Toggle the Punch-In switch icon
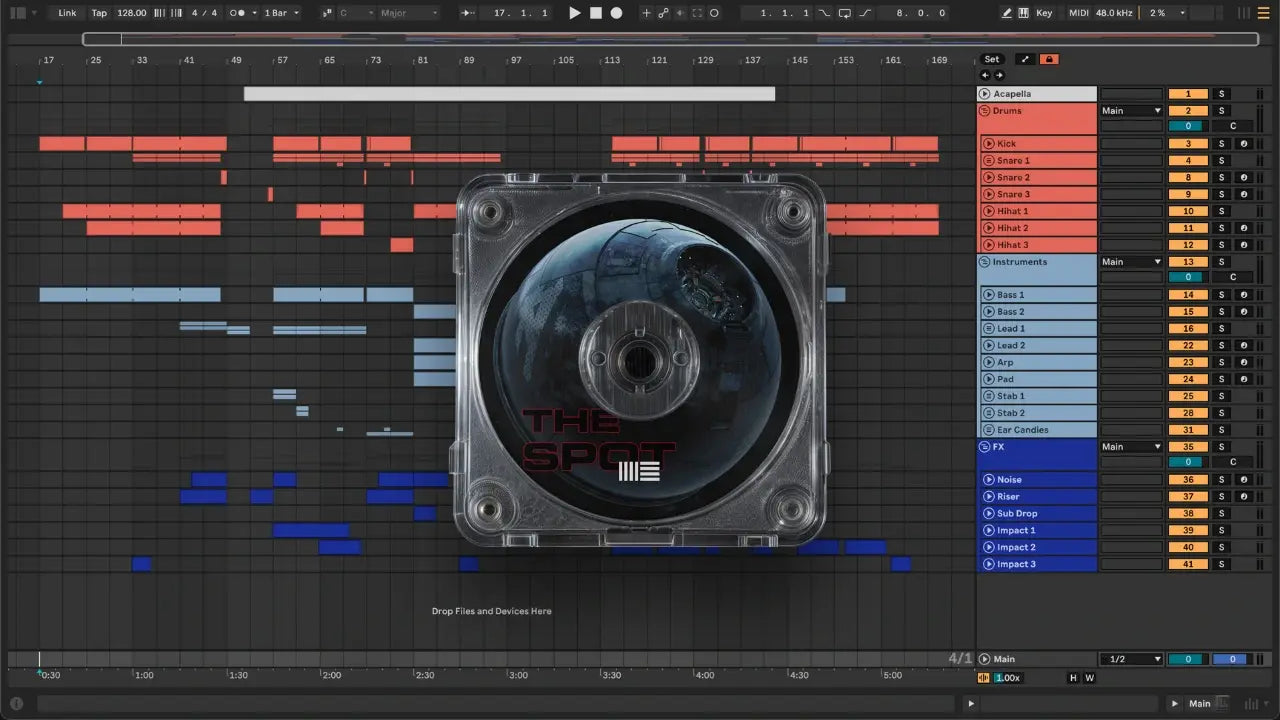The height and width of the screenshot is (720, 1280). [x=824, y=13]
